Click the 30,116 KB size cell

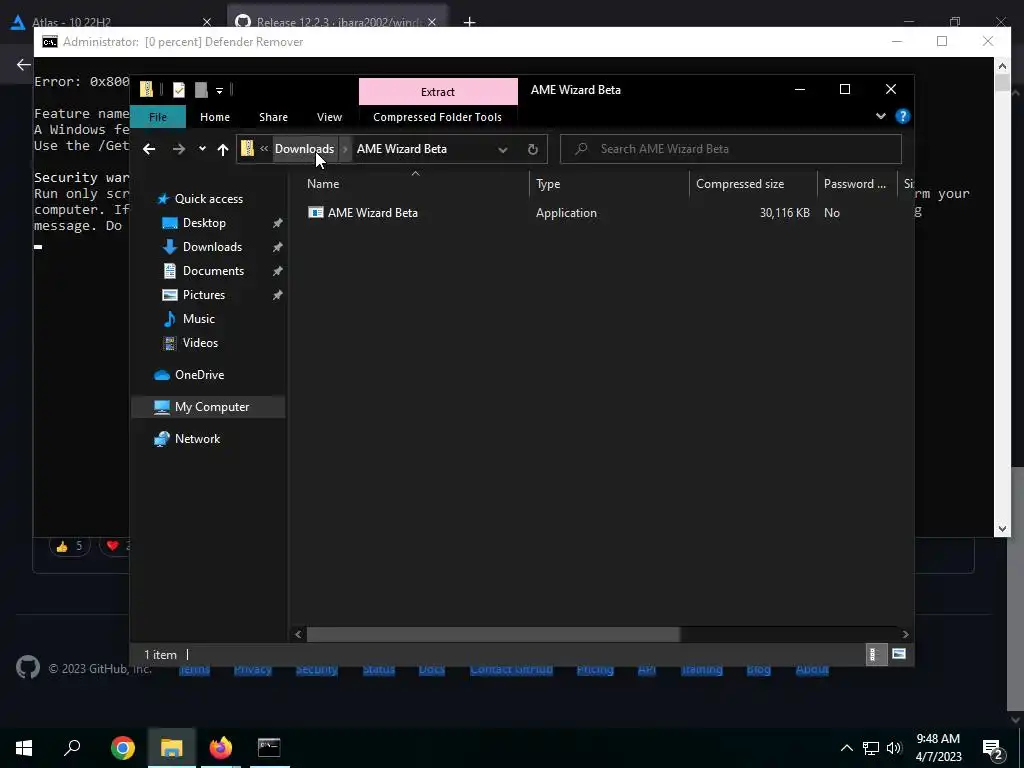(784, 213)
